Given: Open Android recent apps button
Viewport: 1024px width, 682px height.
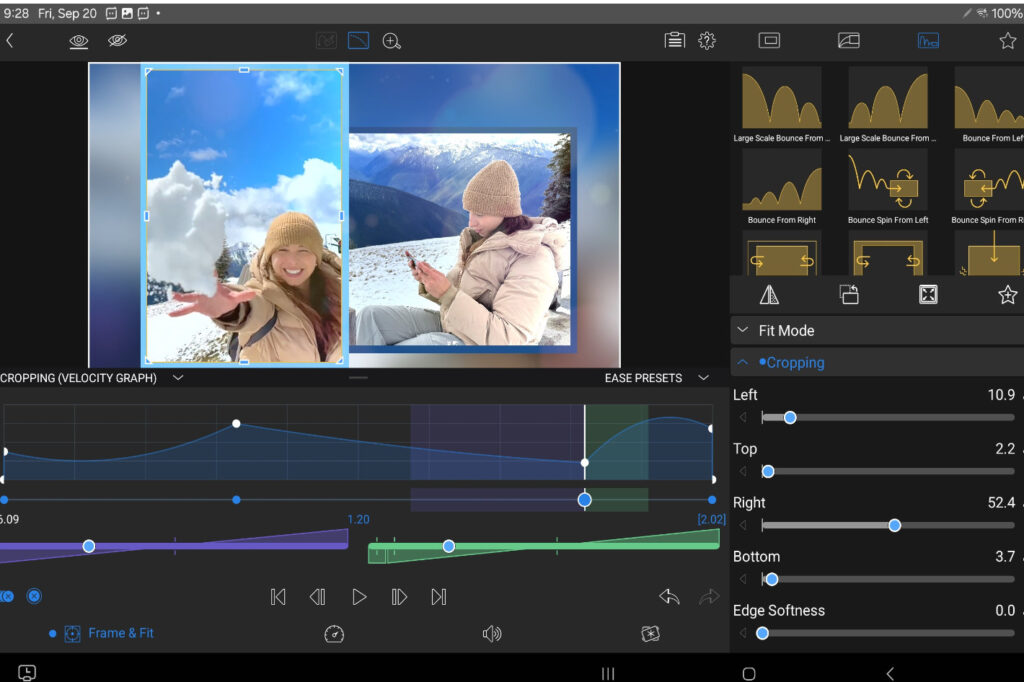Looking at the screenshot, I should pos(608,674).
